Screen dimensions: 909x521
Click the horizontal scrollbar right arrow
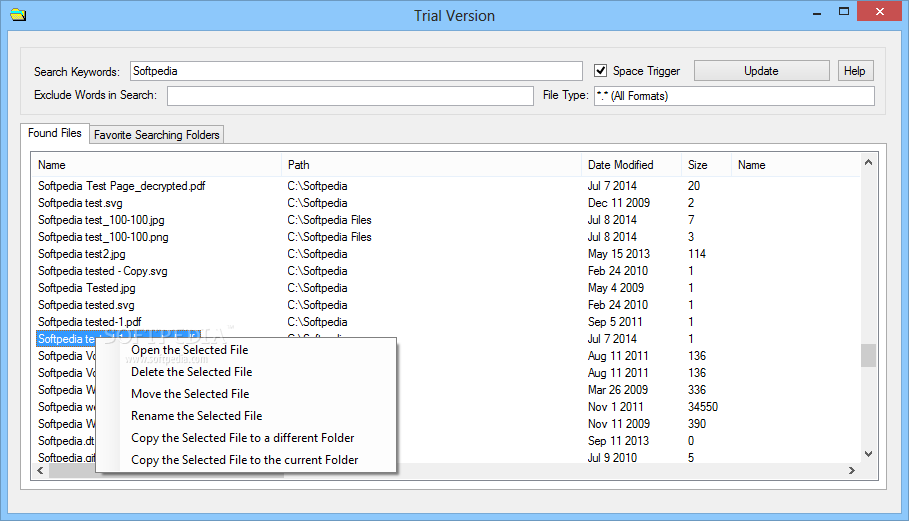(x=852, y=471)
